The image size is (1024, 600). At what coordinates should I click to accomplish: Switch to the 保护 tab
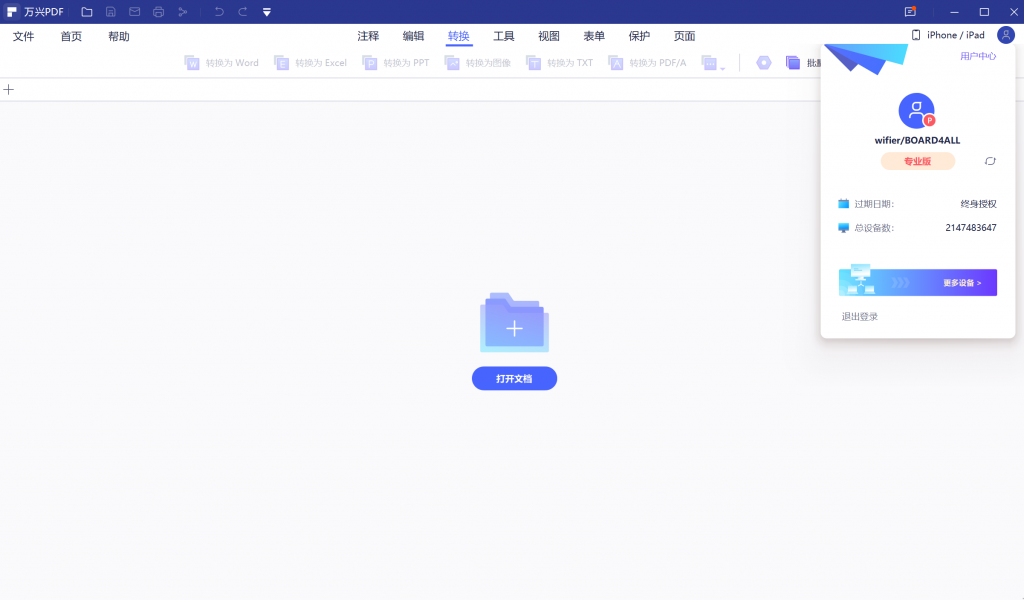[639, 36]
